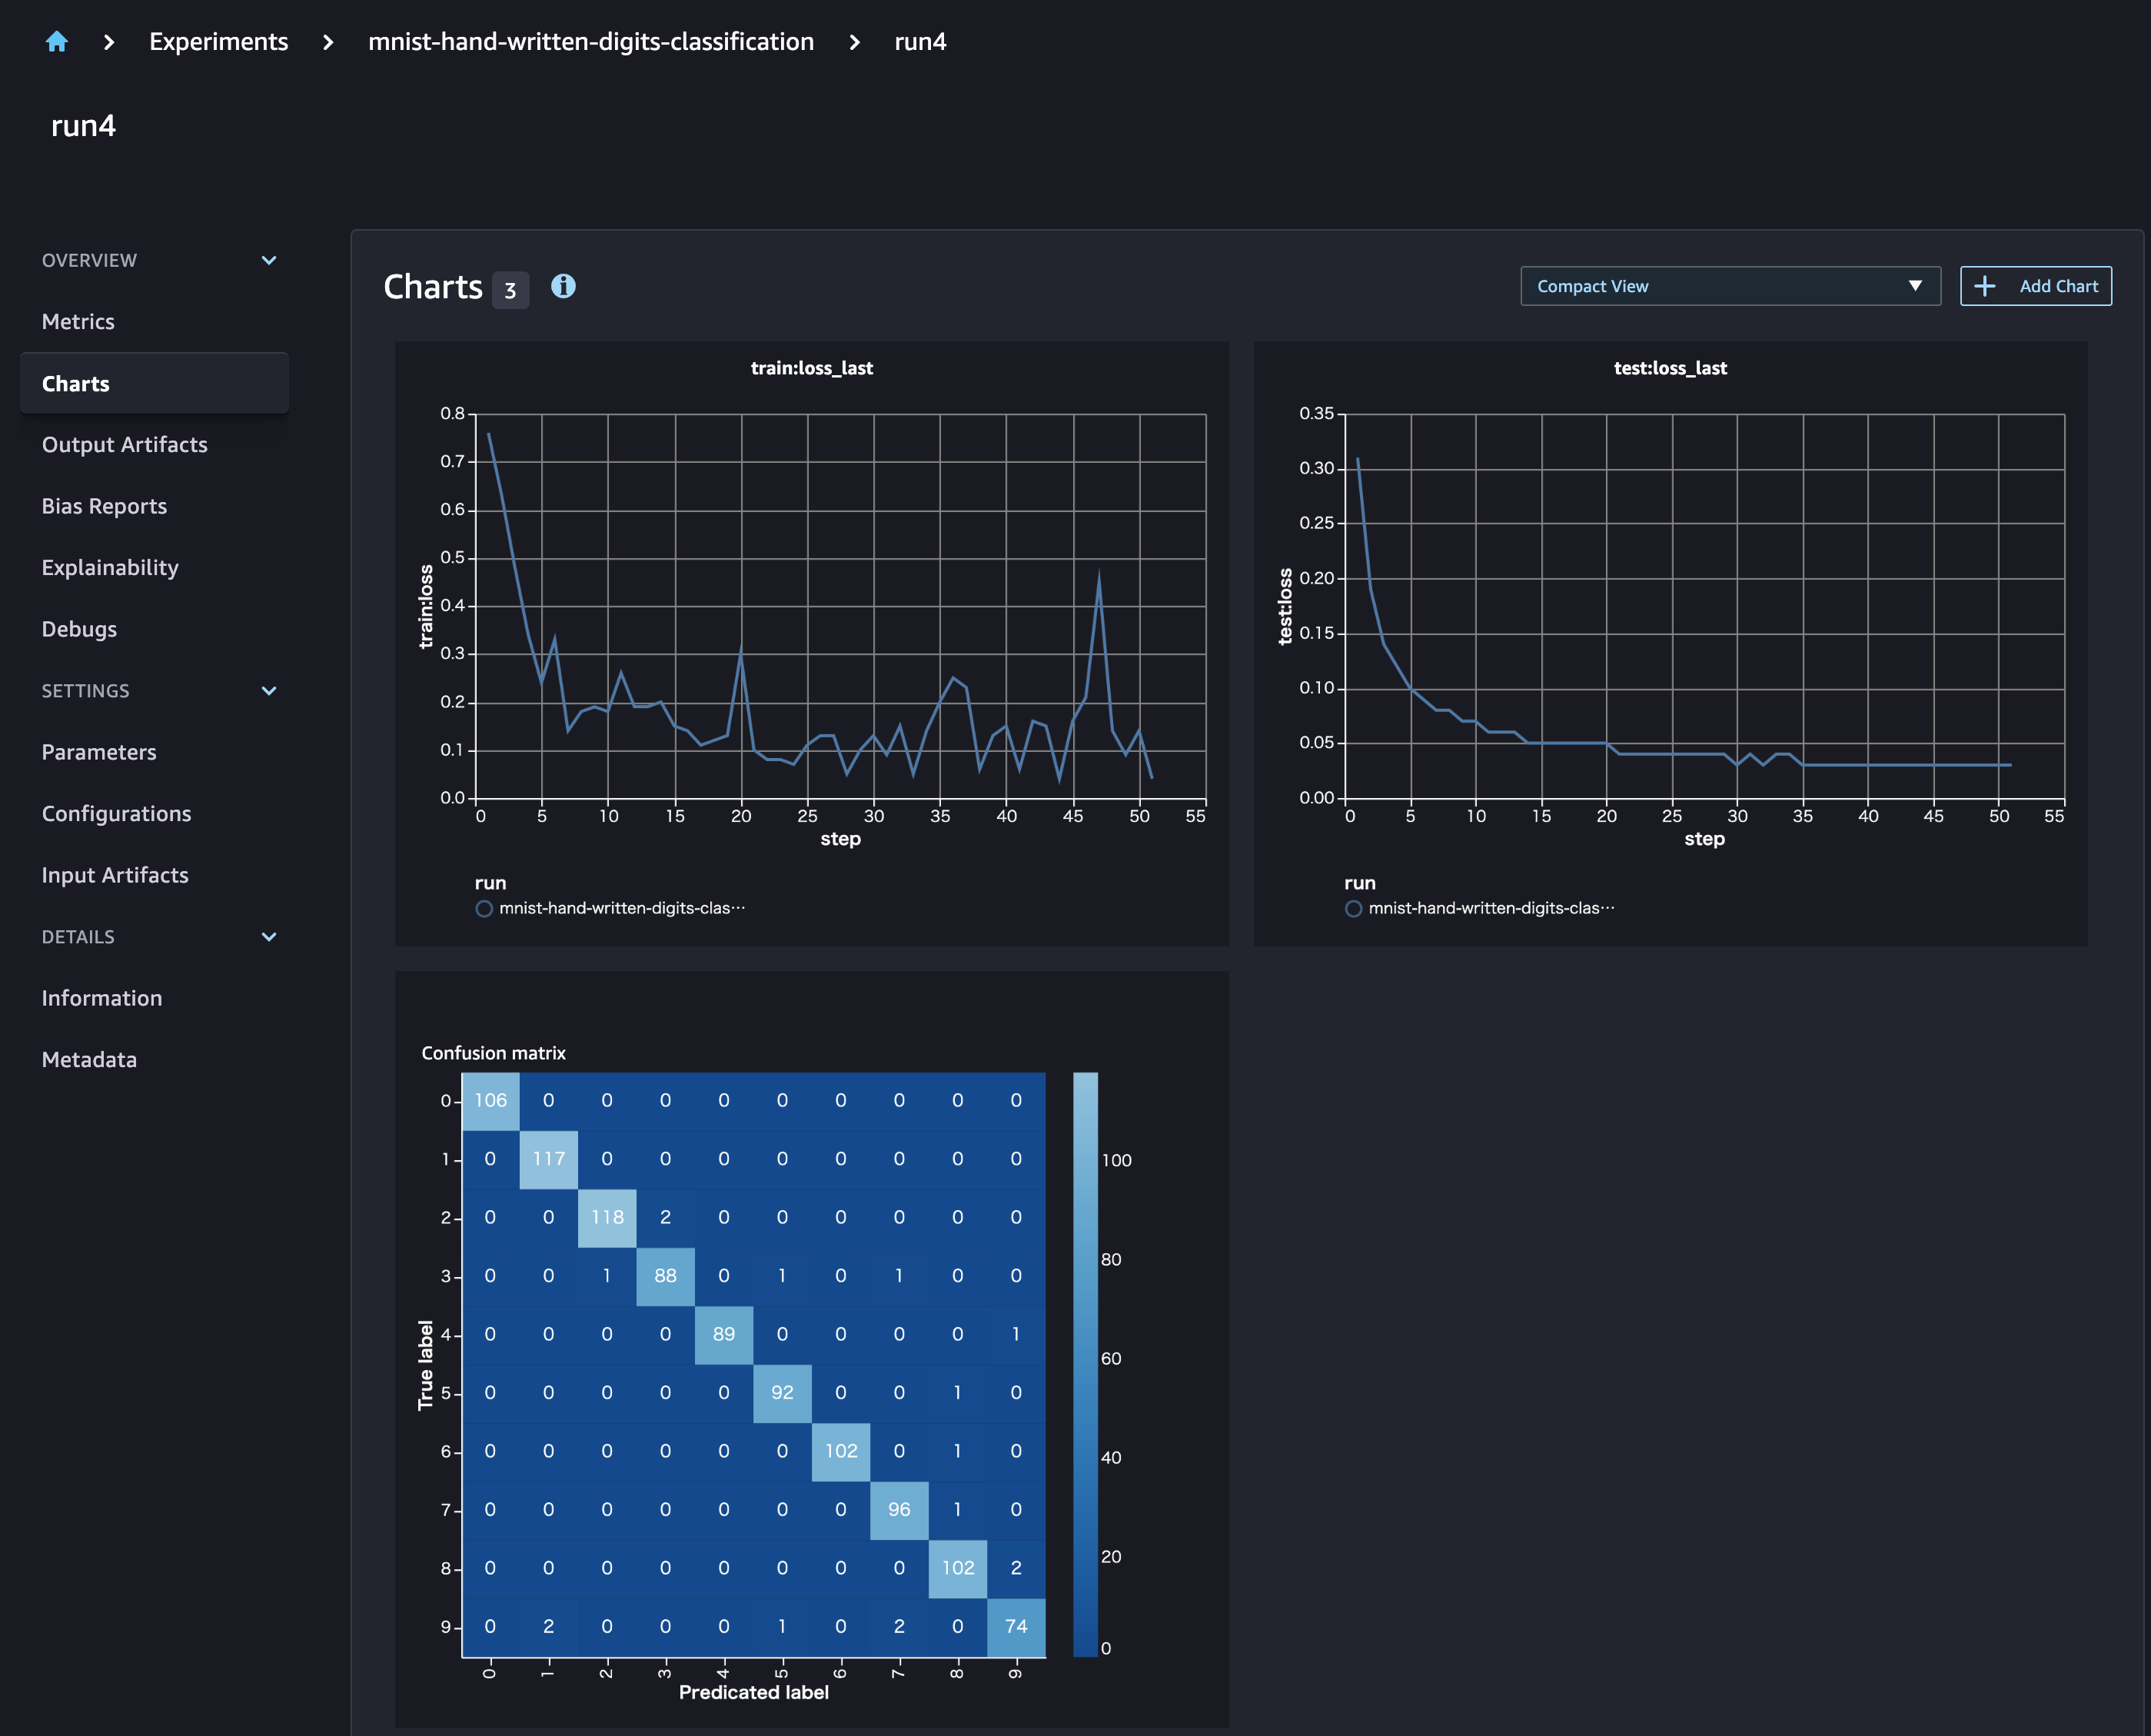Click the home icon in the breadcrumb
The height and width of the screenshot is (1736, 2151).
(57, 42)
